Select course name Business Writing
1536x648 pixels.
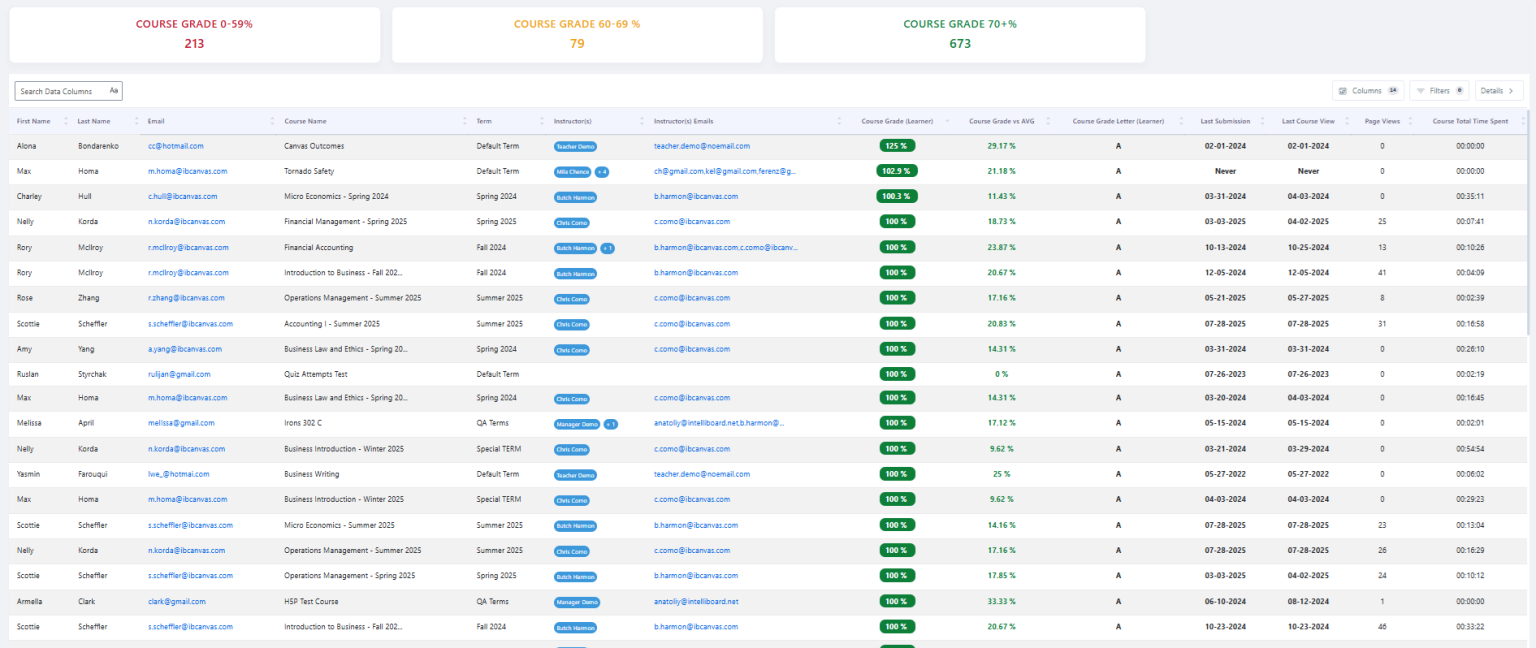[312, 475]
